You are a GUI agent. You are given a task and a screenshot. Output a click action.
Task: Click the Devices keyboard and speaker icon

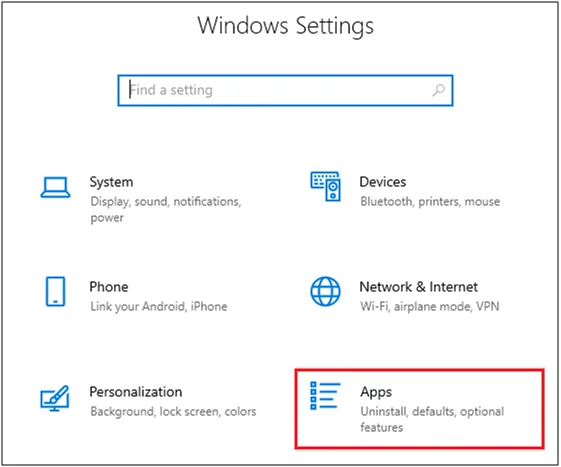(x=325, y=186)
